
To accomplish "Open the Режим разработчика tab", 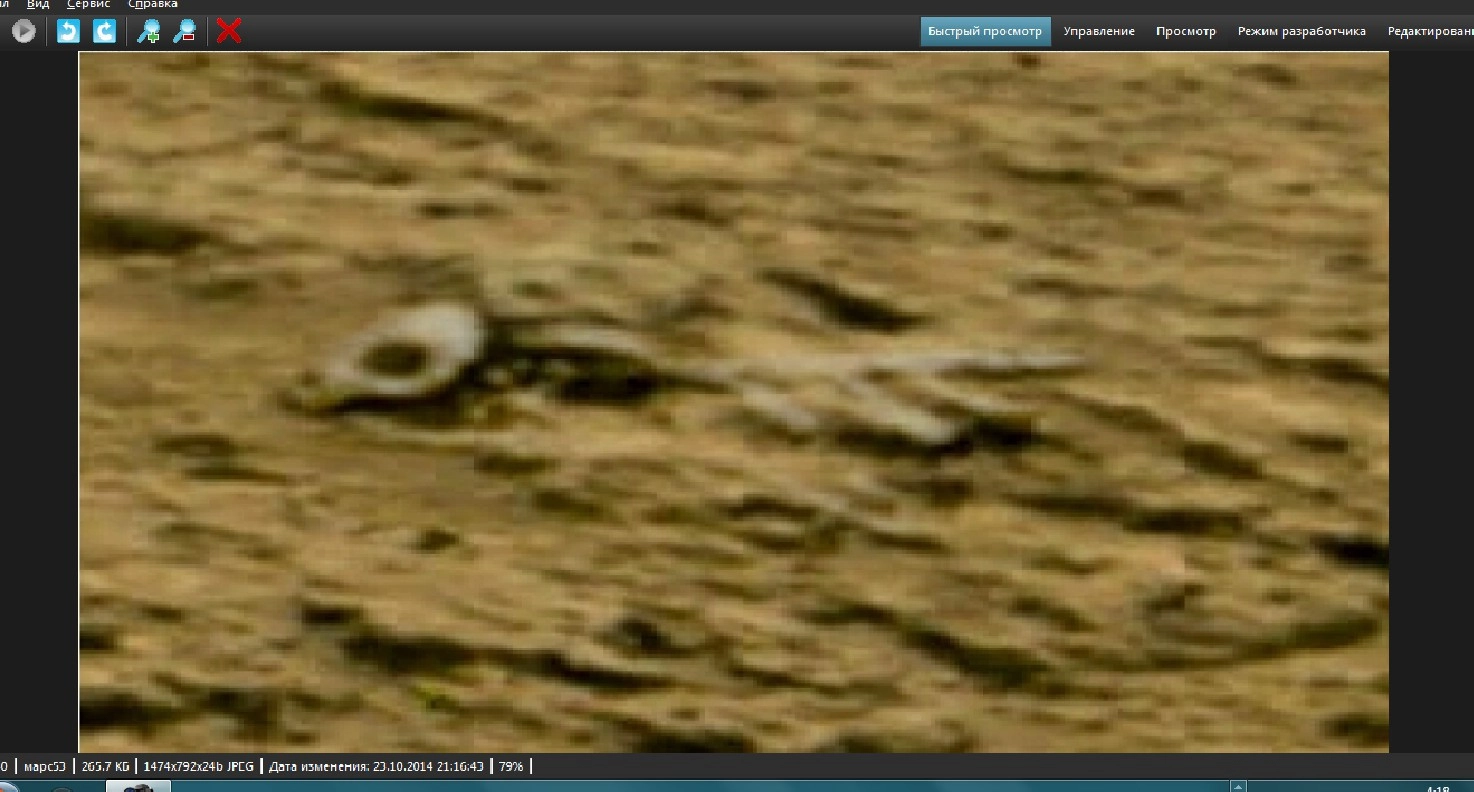I will tap(1301, 32).
